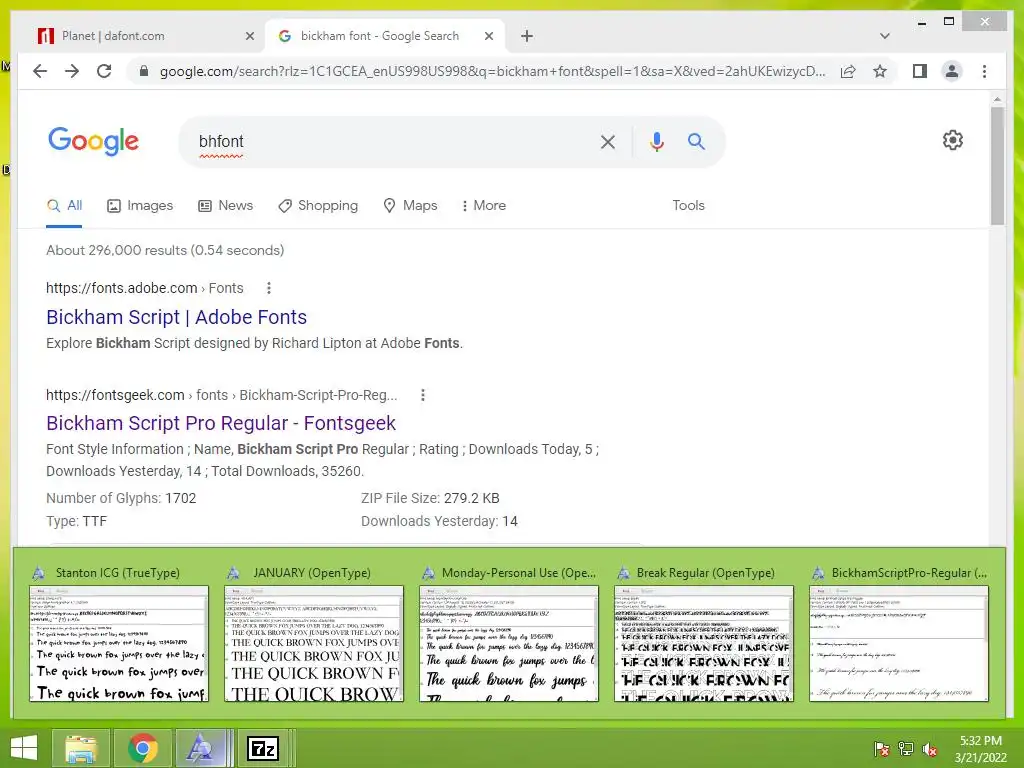Open 7-Zip from the taskbar
1024x768 pixels.
tap(263, 748)
